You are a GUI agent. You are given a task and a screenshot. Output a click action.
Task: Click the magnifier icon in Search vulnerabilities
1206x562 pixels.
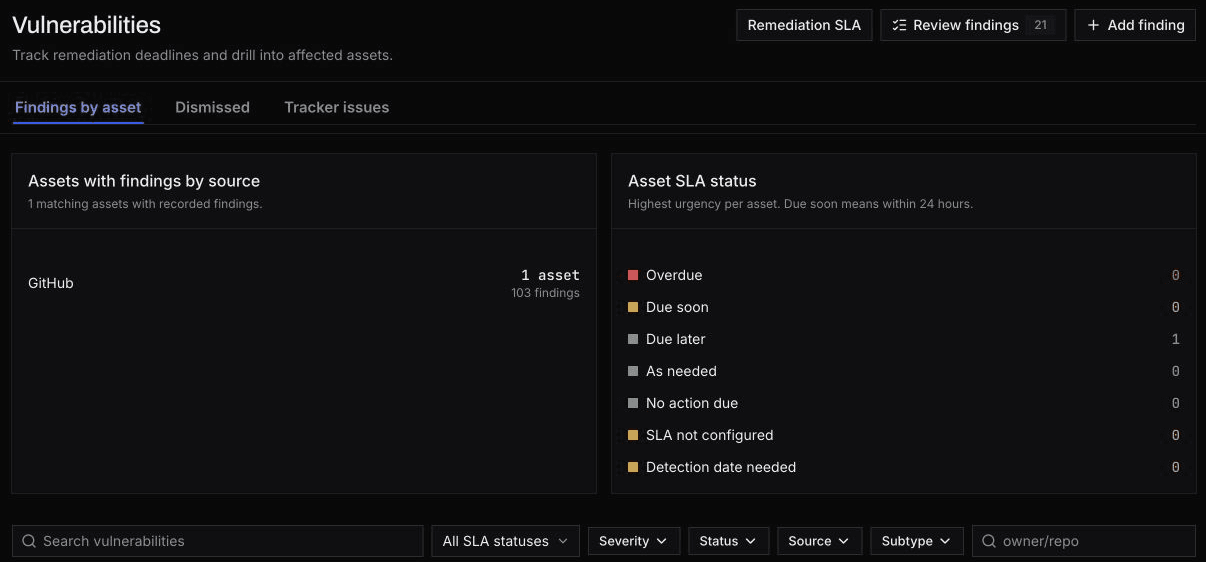tap(29, 541)
